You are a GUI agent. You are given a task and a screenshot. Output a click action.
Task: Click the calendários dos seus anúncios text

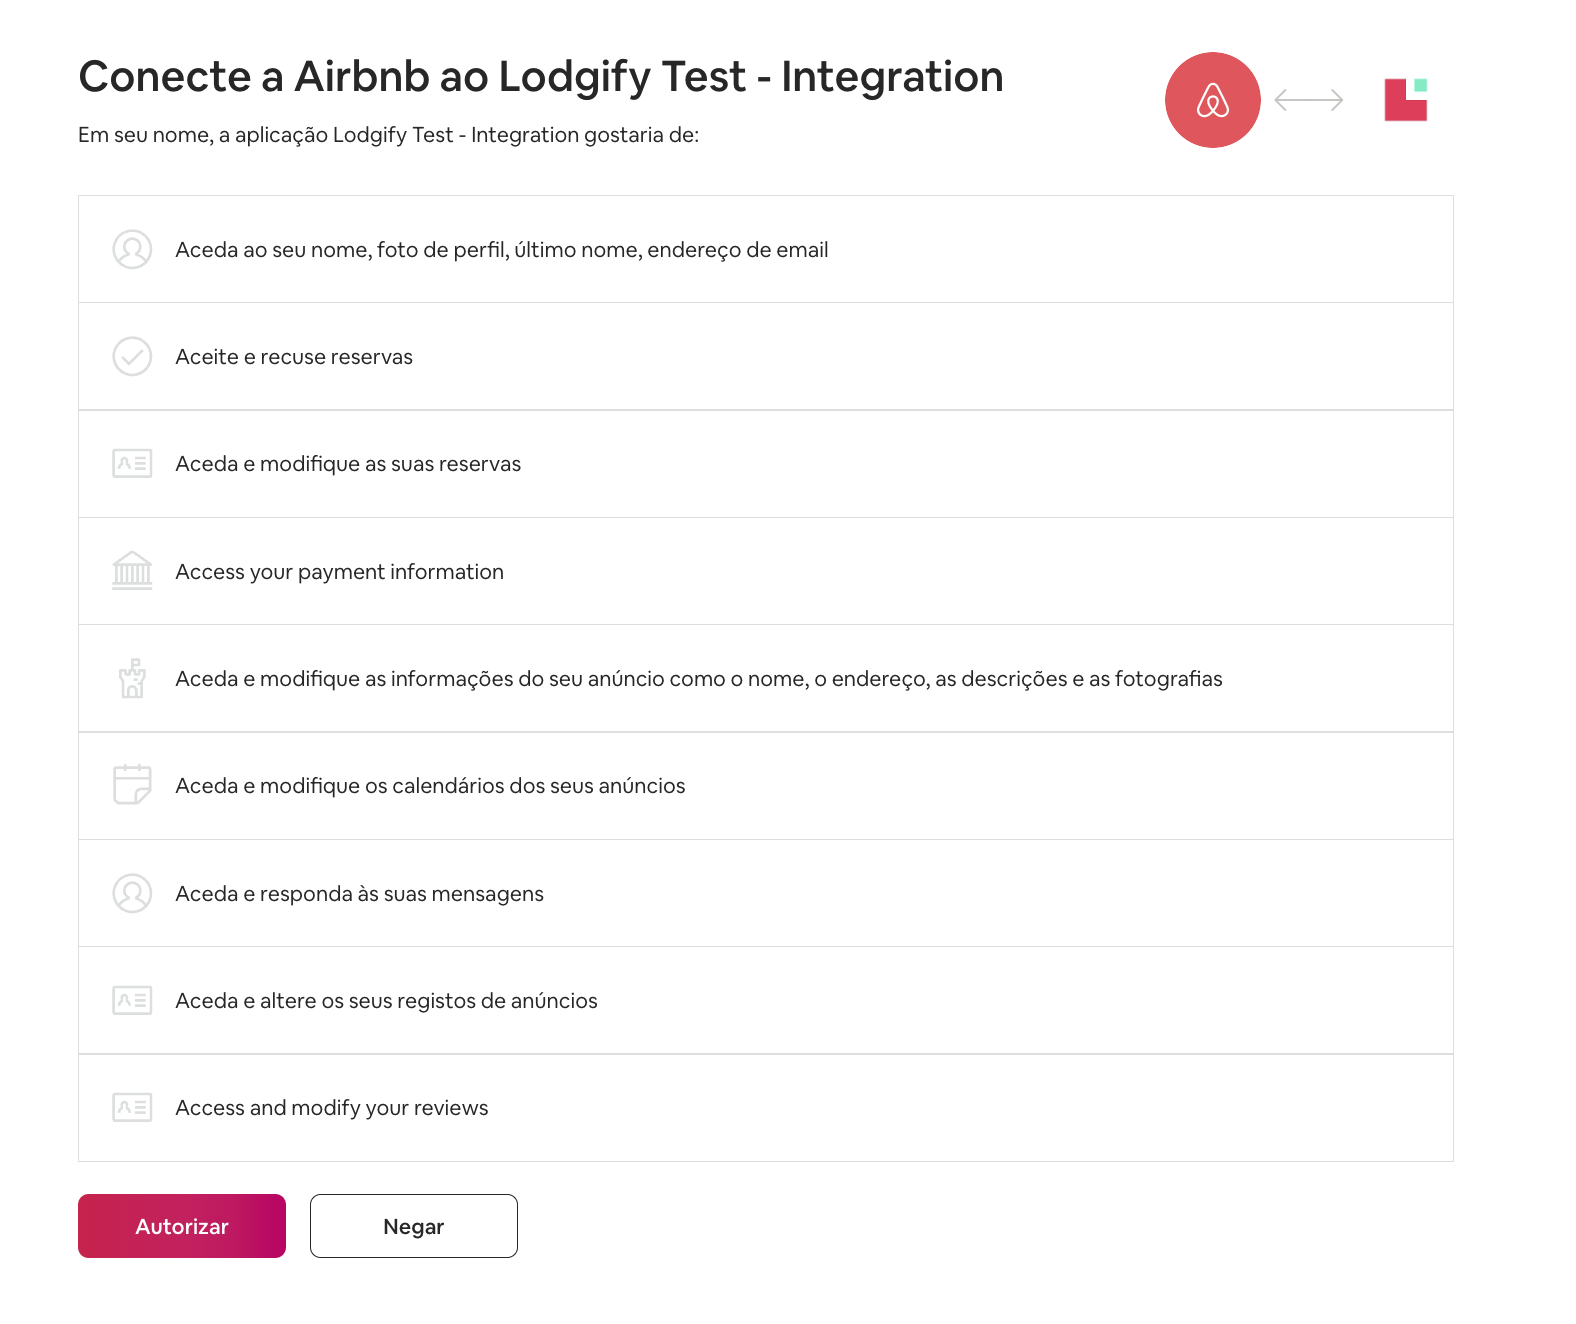coord(430,786)
